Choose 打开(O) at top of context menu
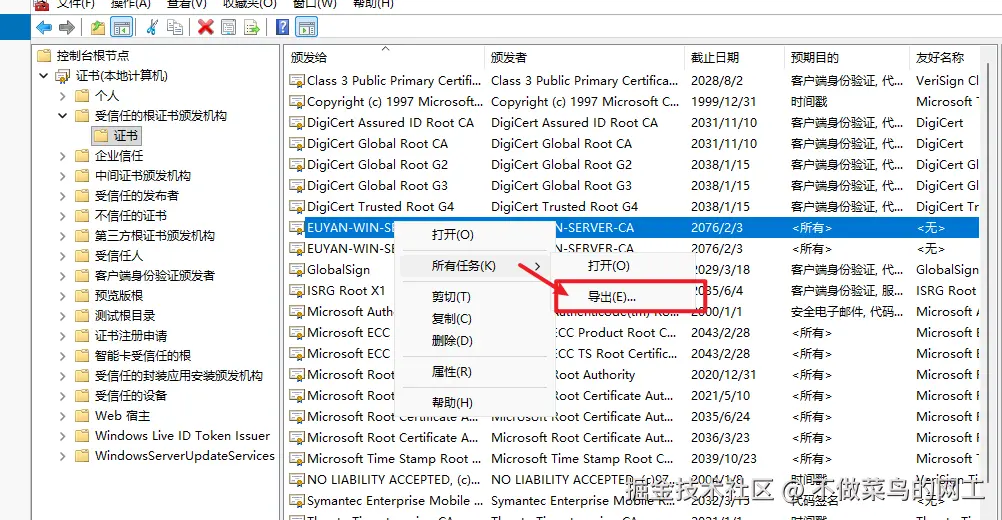1002x520 pixels. 474,234
